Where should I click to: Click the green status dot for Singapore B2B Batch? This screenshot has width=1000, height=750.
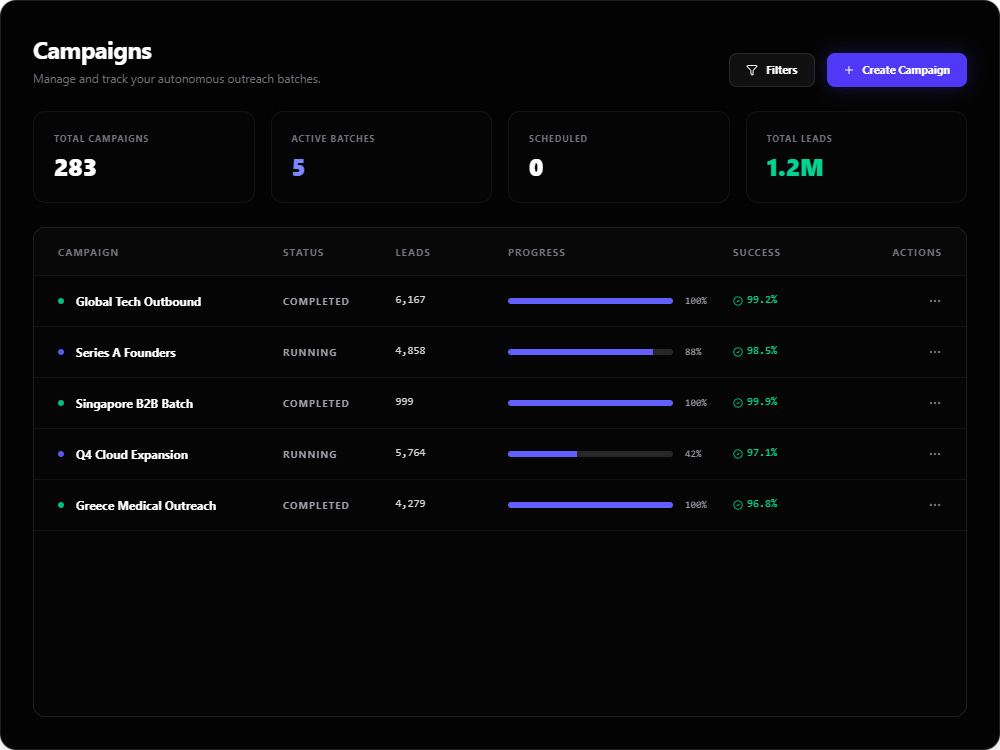pos(61,403)
